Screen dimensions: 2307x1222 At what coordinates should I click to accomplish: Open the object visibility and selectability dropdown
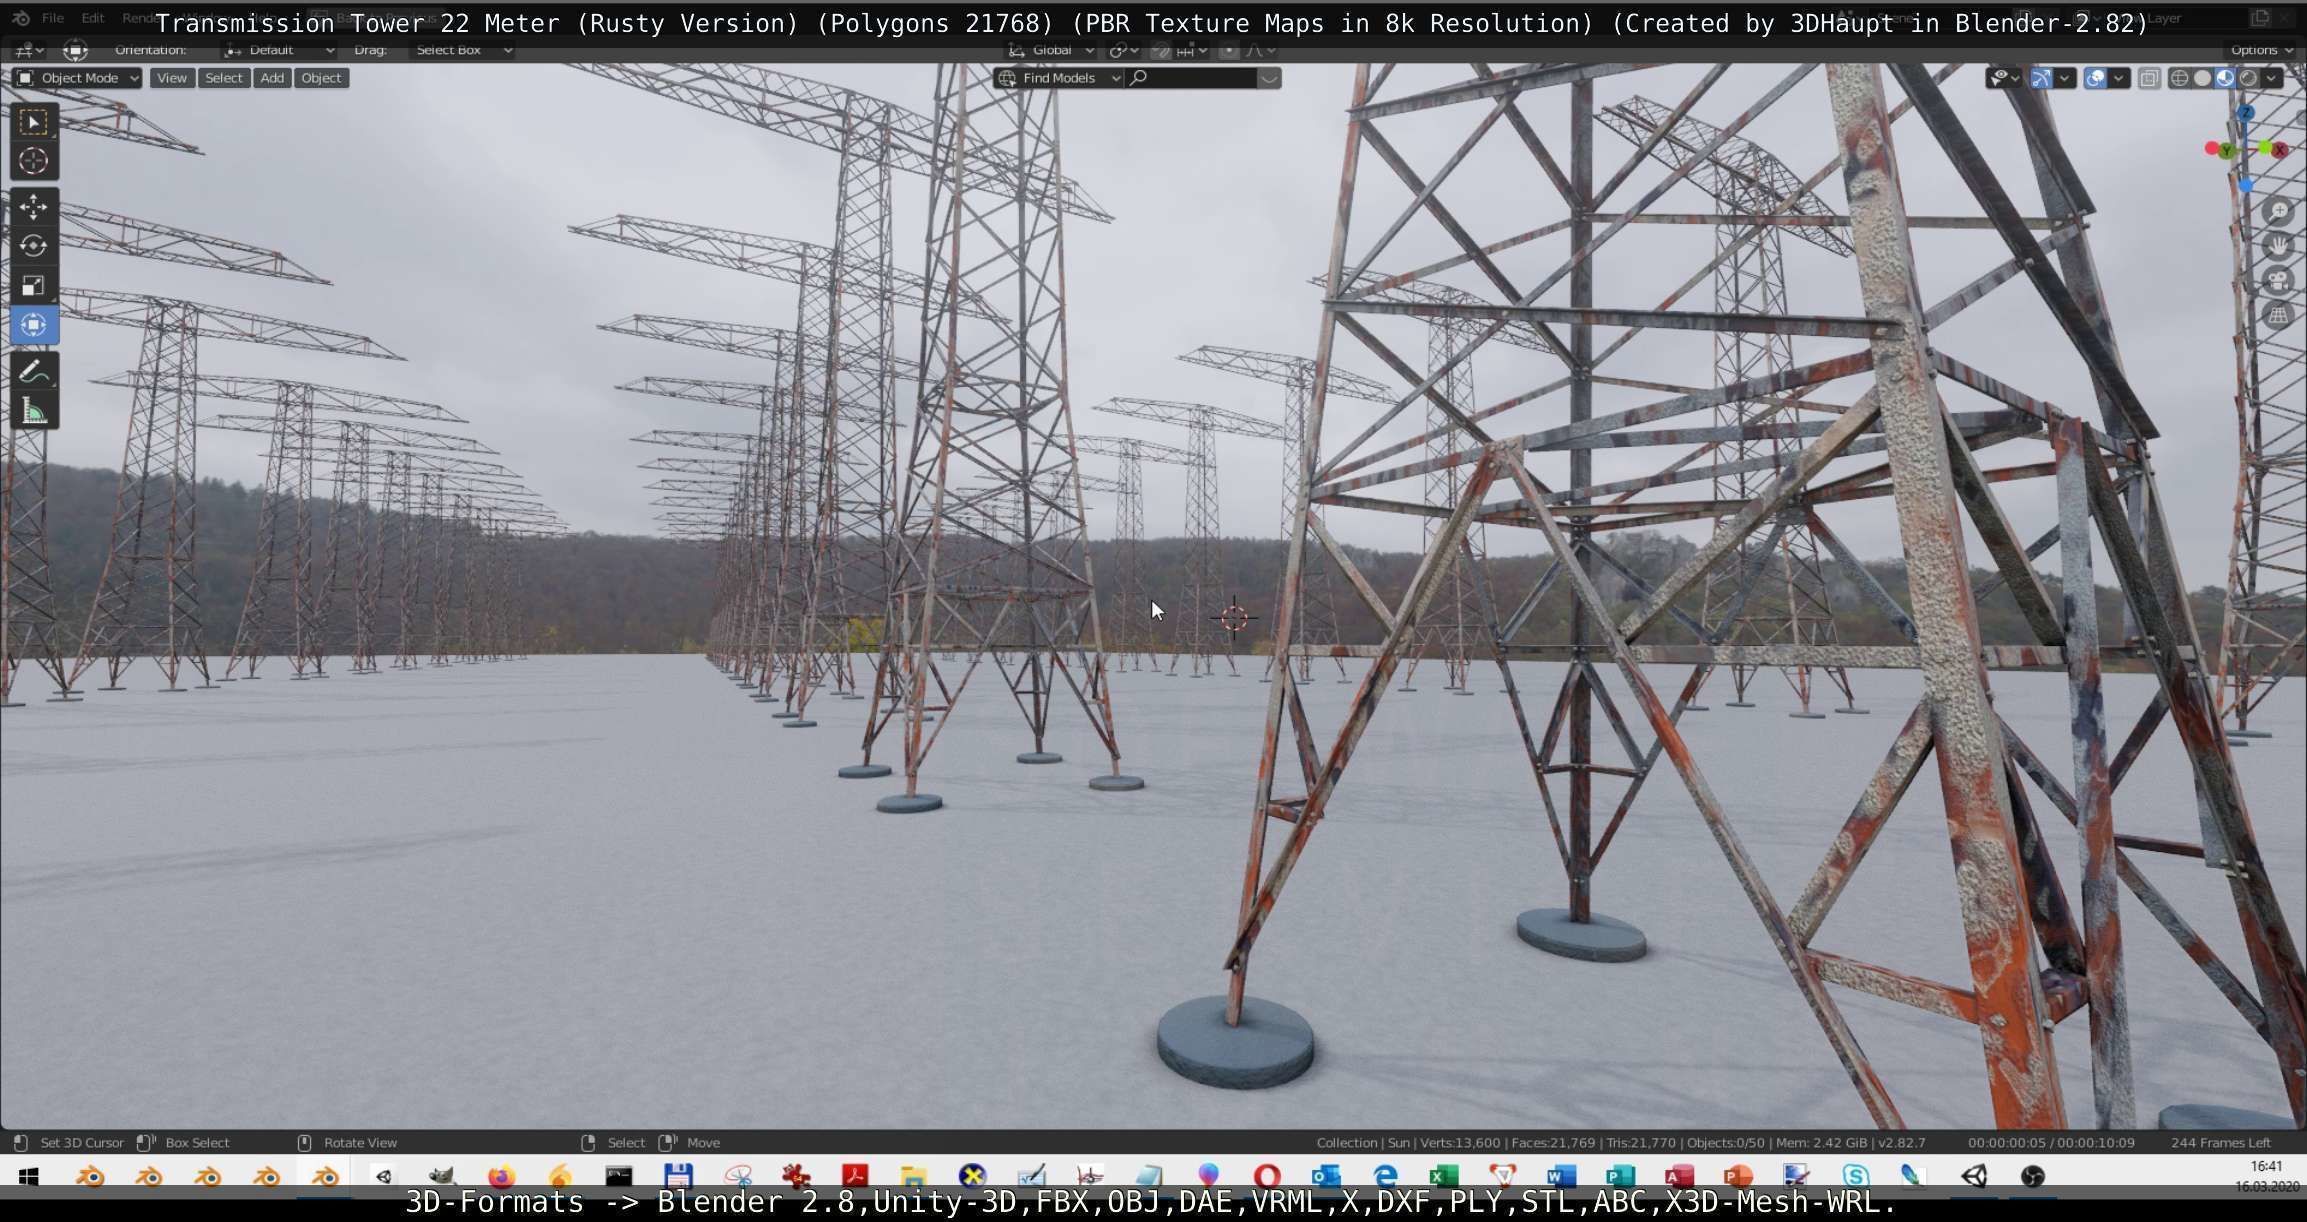click(2004, 78)
